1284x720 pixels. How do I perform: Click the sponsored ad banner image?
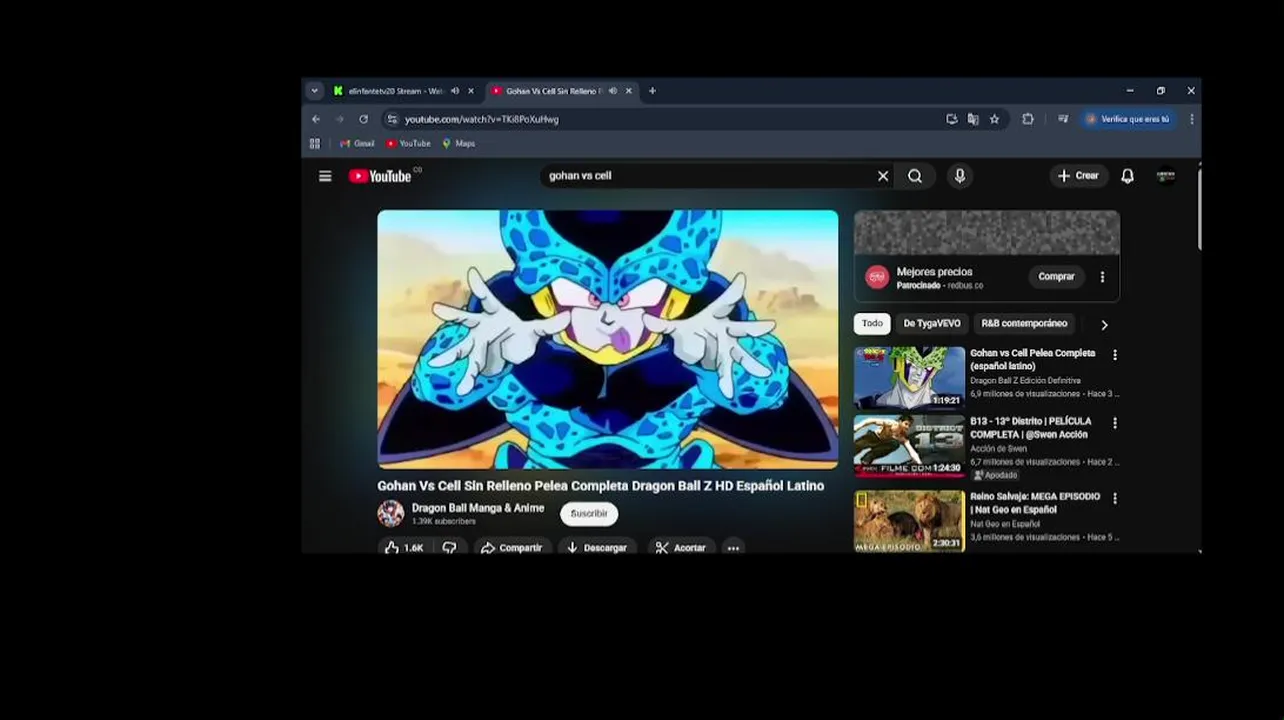(x=987, y=233)
